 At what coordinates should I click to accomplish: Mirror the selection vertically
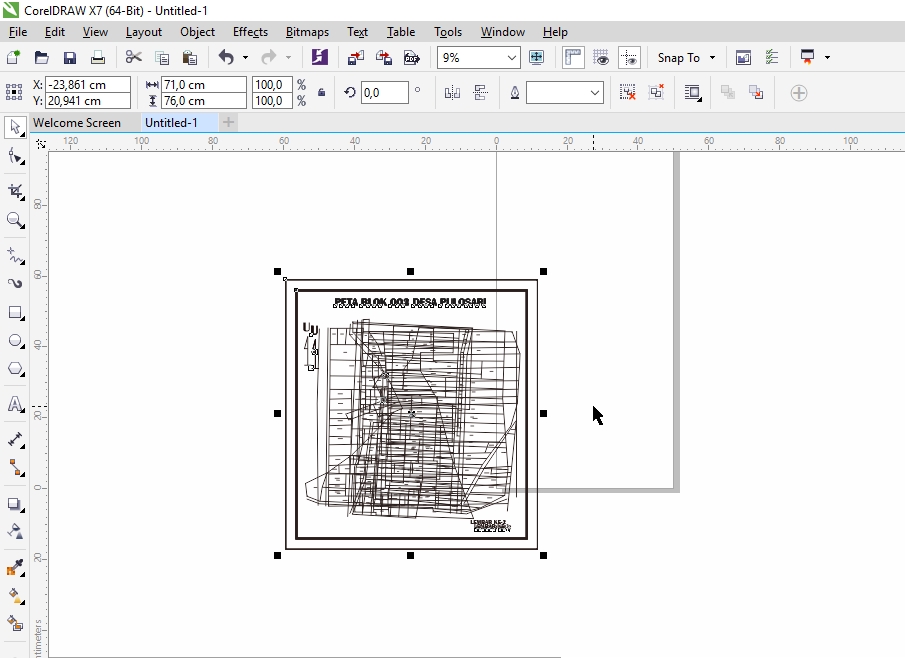point(480,92)
